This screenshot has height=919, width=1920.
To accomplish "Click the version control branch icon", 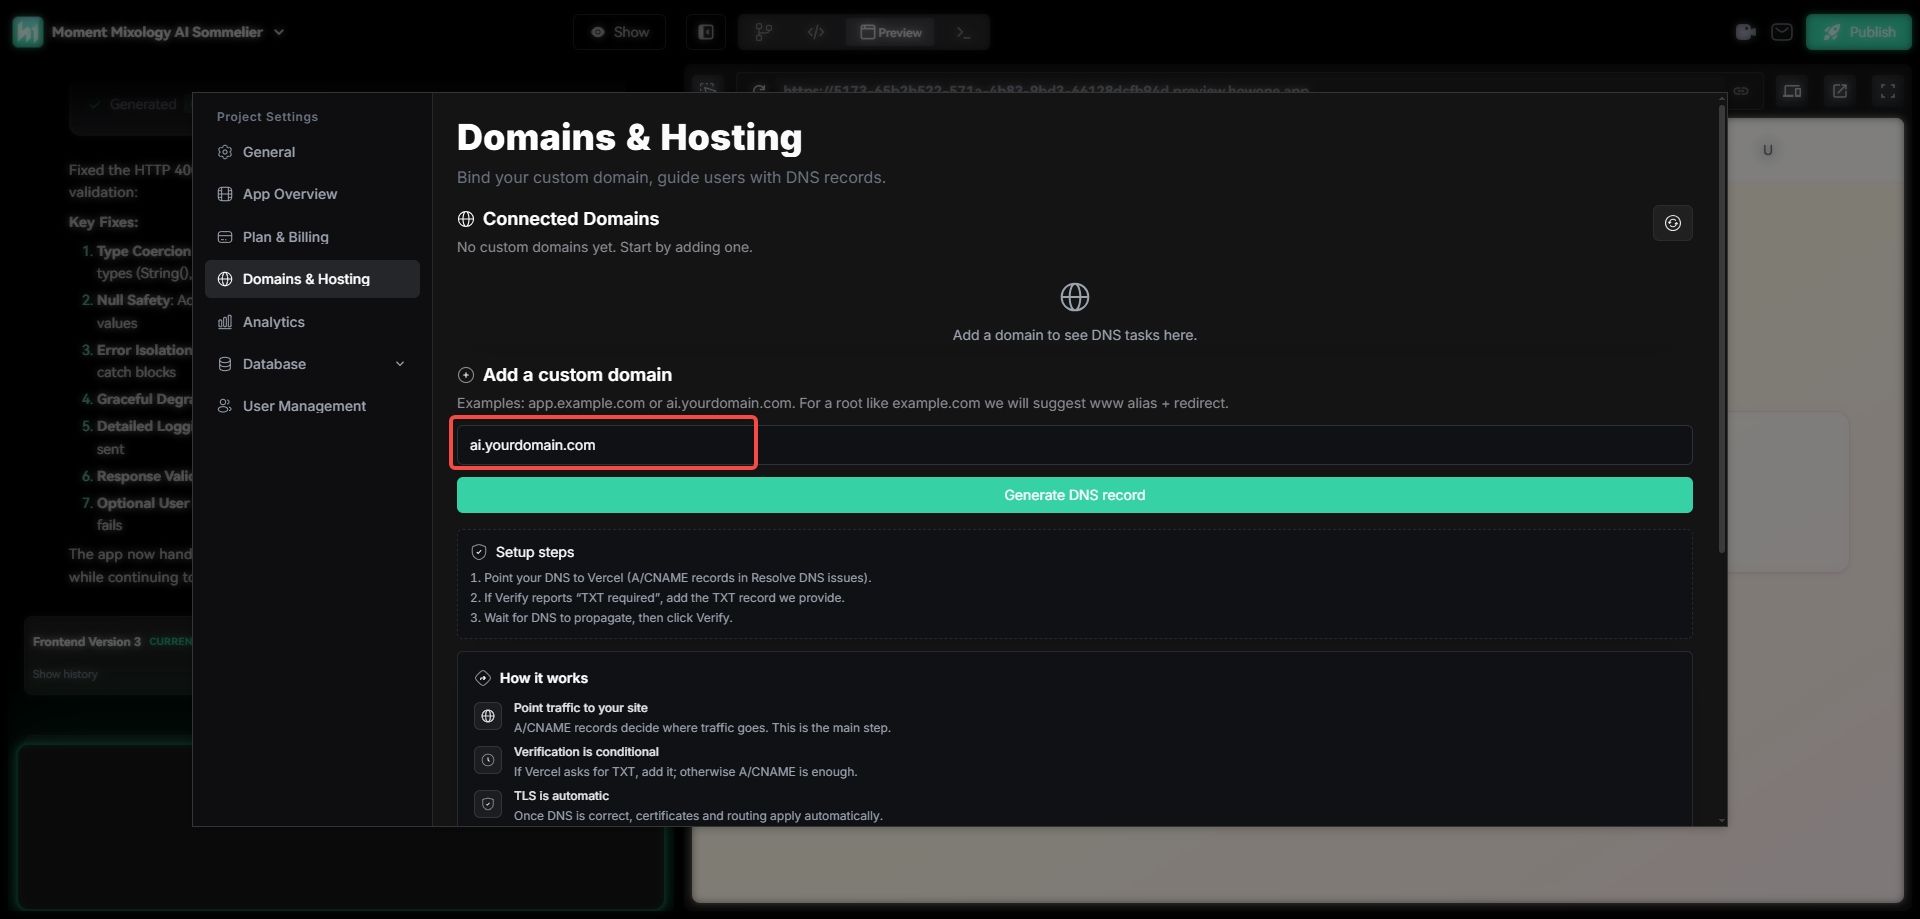I will pyautogui.click(x=764, y=32).
